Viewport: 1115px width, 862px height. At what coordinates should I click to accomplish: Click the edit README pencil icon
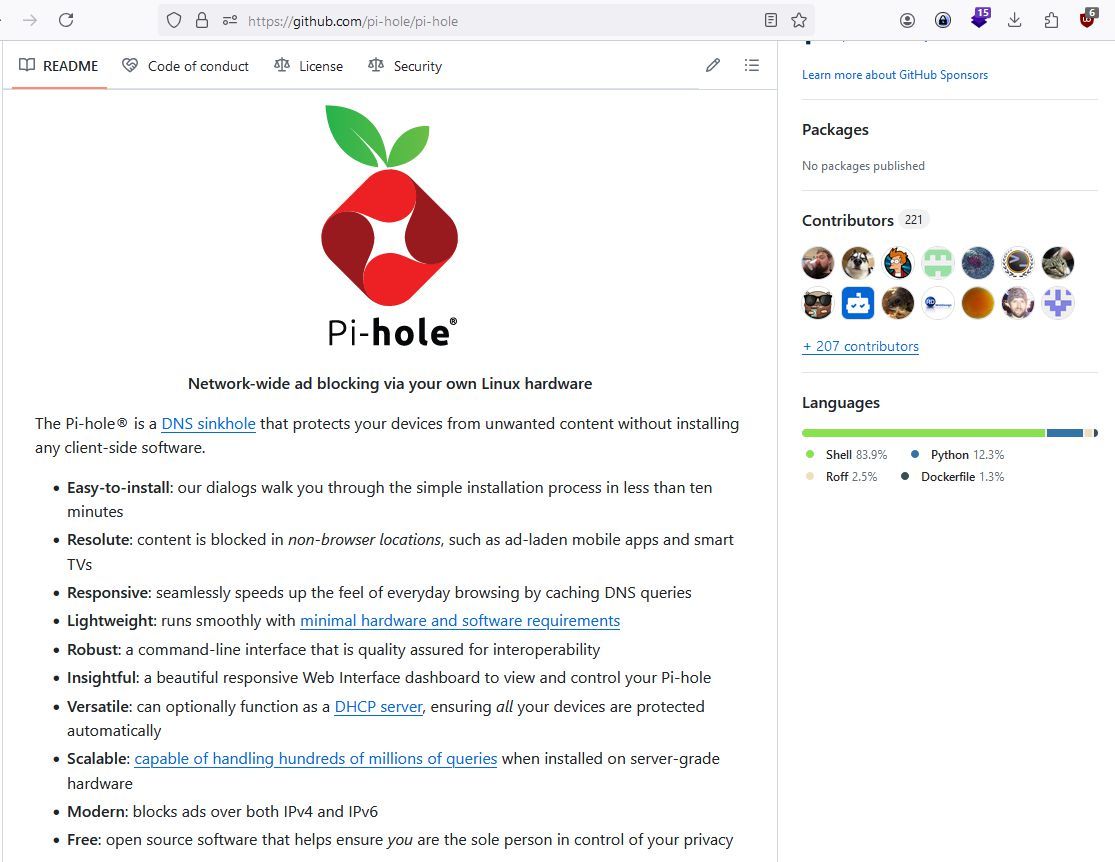pos(713,66)
